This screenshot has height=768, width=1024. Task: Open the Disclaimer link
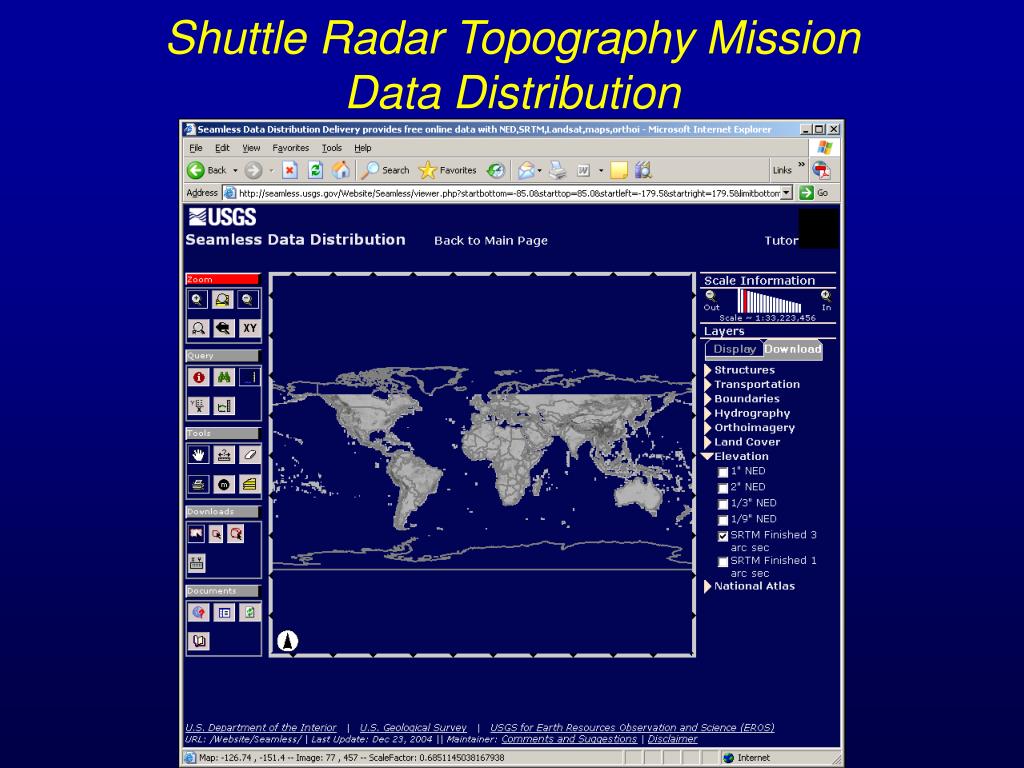click(673, 739)
